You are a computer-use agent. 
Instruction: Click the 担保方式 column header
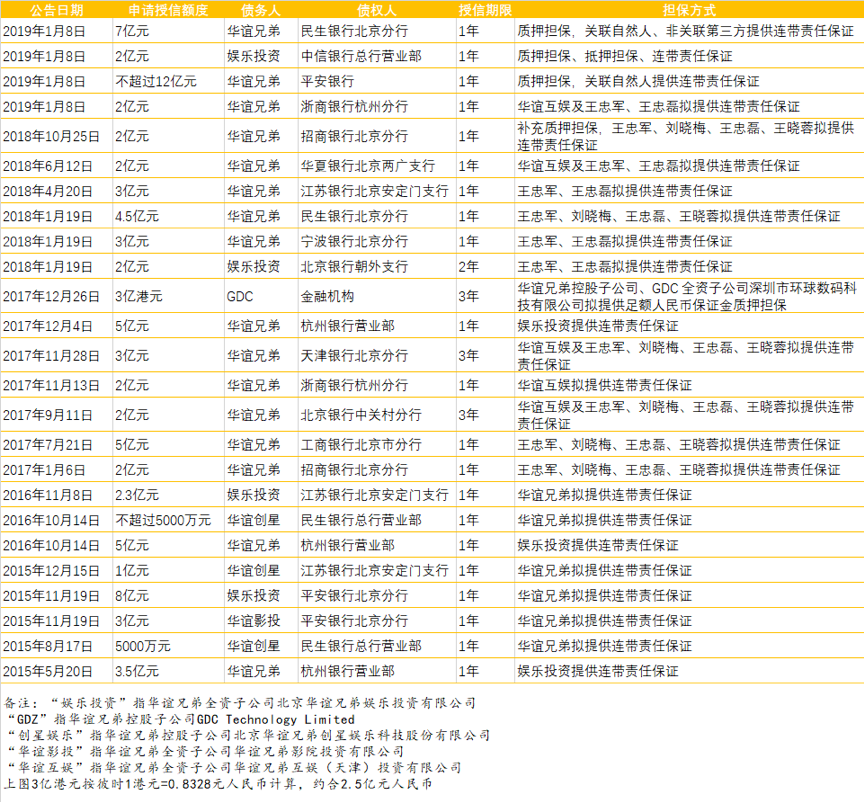689,10
